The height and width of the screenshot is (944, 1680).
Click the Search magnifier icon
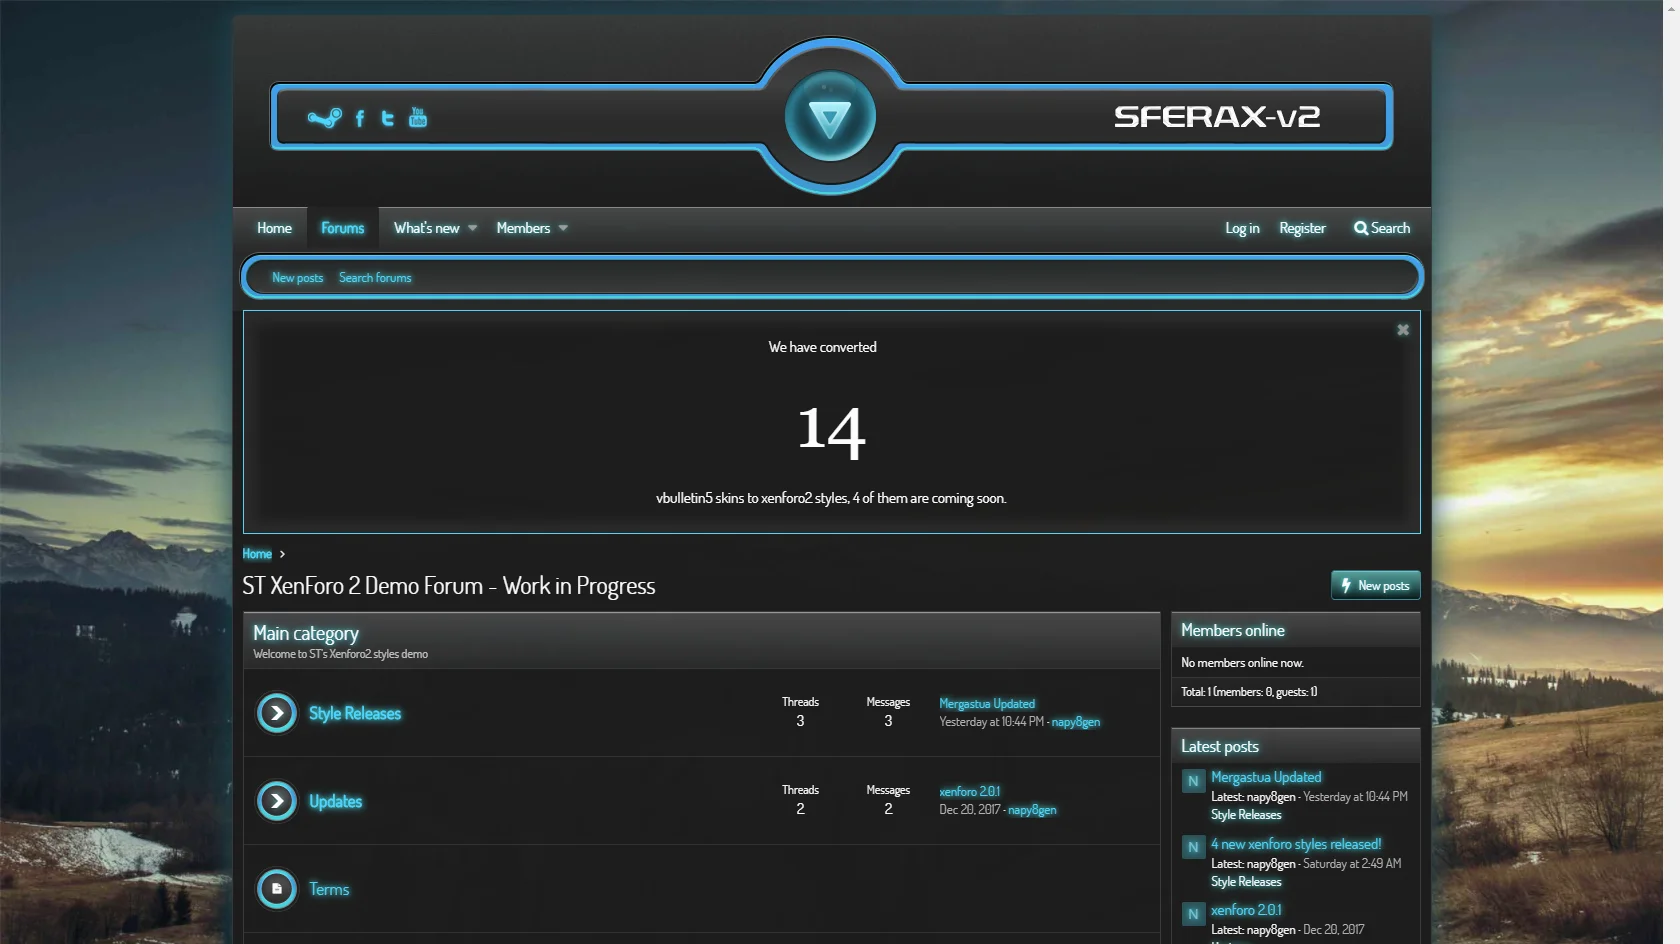[1361, 228]
